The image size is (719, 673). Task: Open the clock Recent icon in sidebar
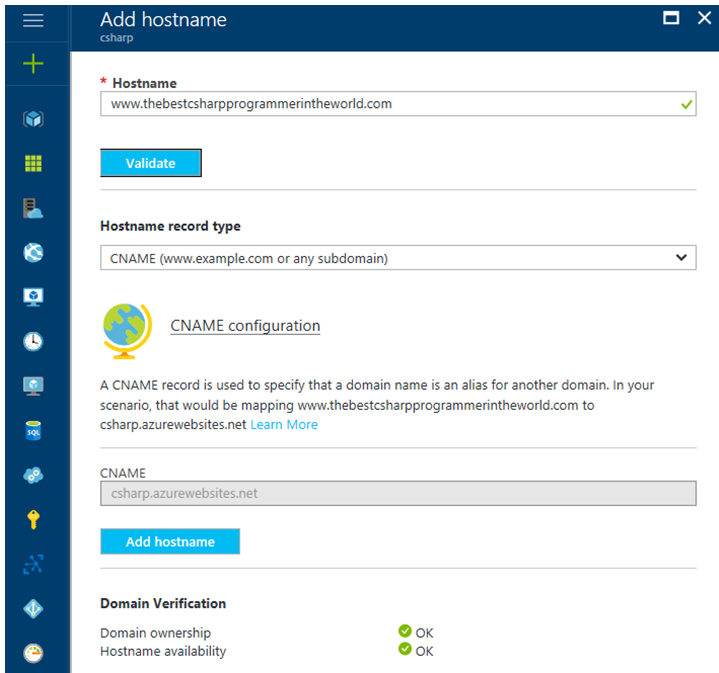(34, 341)
